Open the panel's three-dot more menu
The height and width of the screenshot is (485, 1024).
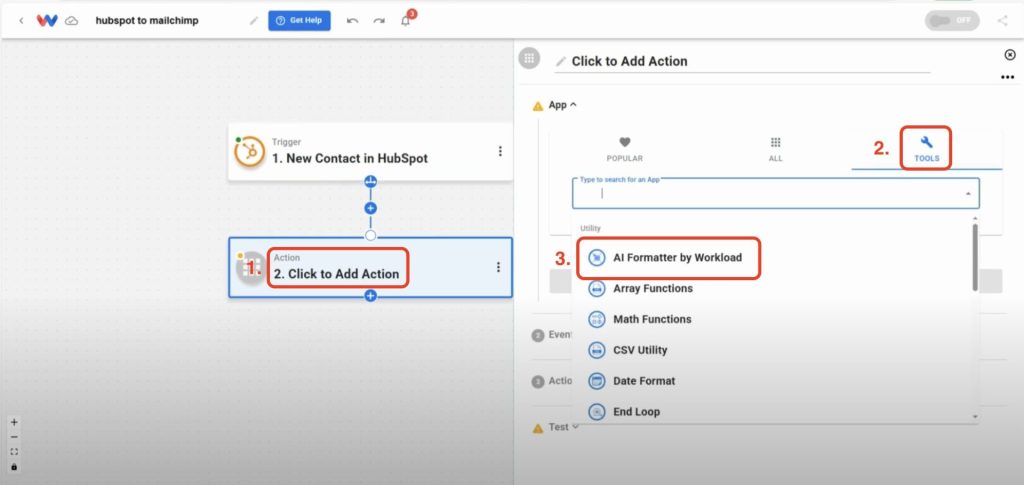coord(1007,78)
